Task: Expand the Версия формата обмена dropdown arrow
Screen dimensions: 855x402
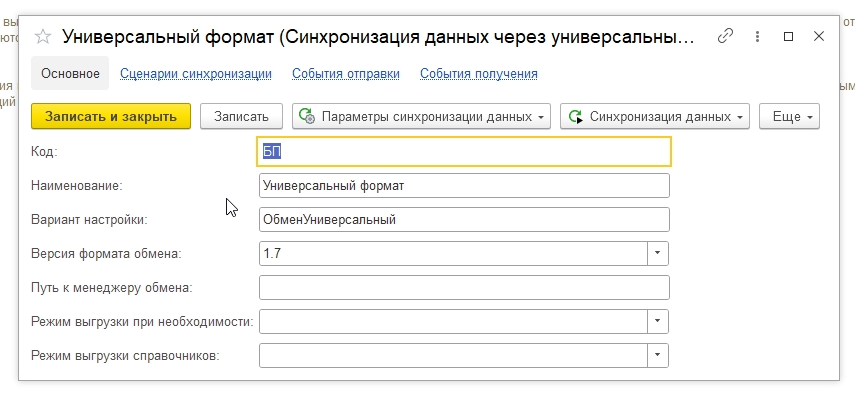Action: coord(658,253)
